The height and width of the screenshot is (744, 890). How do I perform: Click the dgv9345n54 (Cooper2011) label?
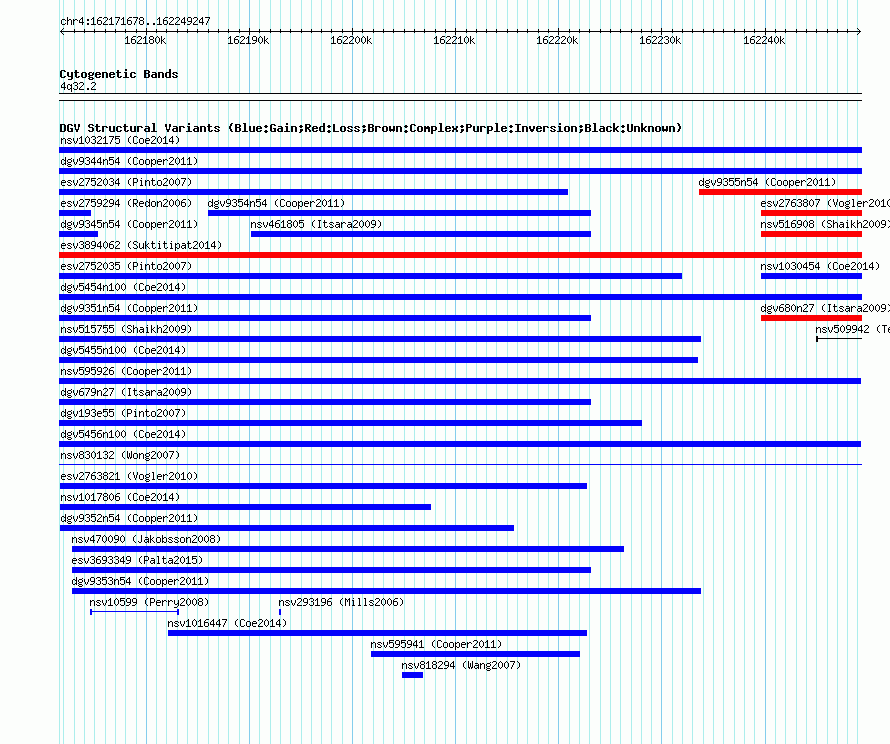pyautogui.click(x=129, y=224)
